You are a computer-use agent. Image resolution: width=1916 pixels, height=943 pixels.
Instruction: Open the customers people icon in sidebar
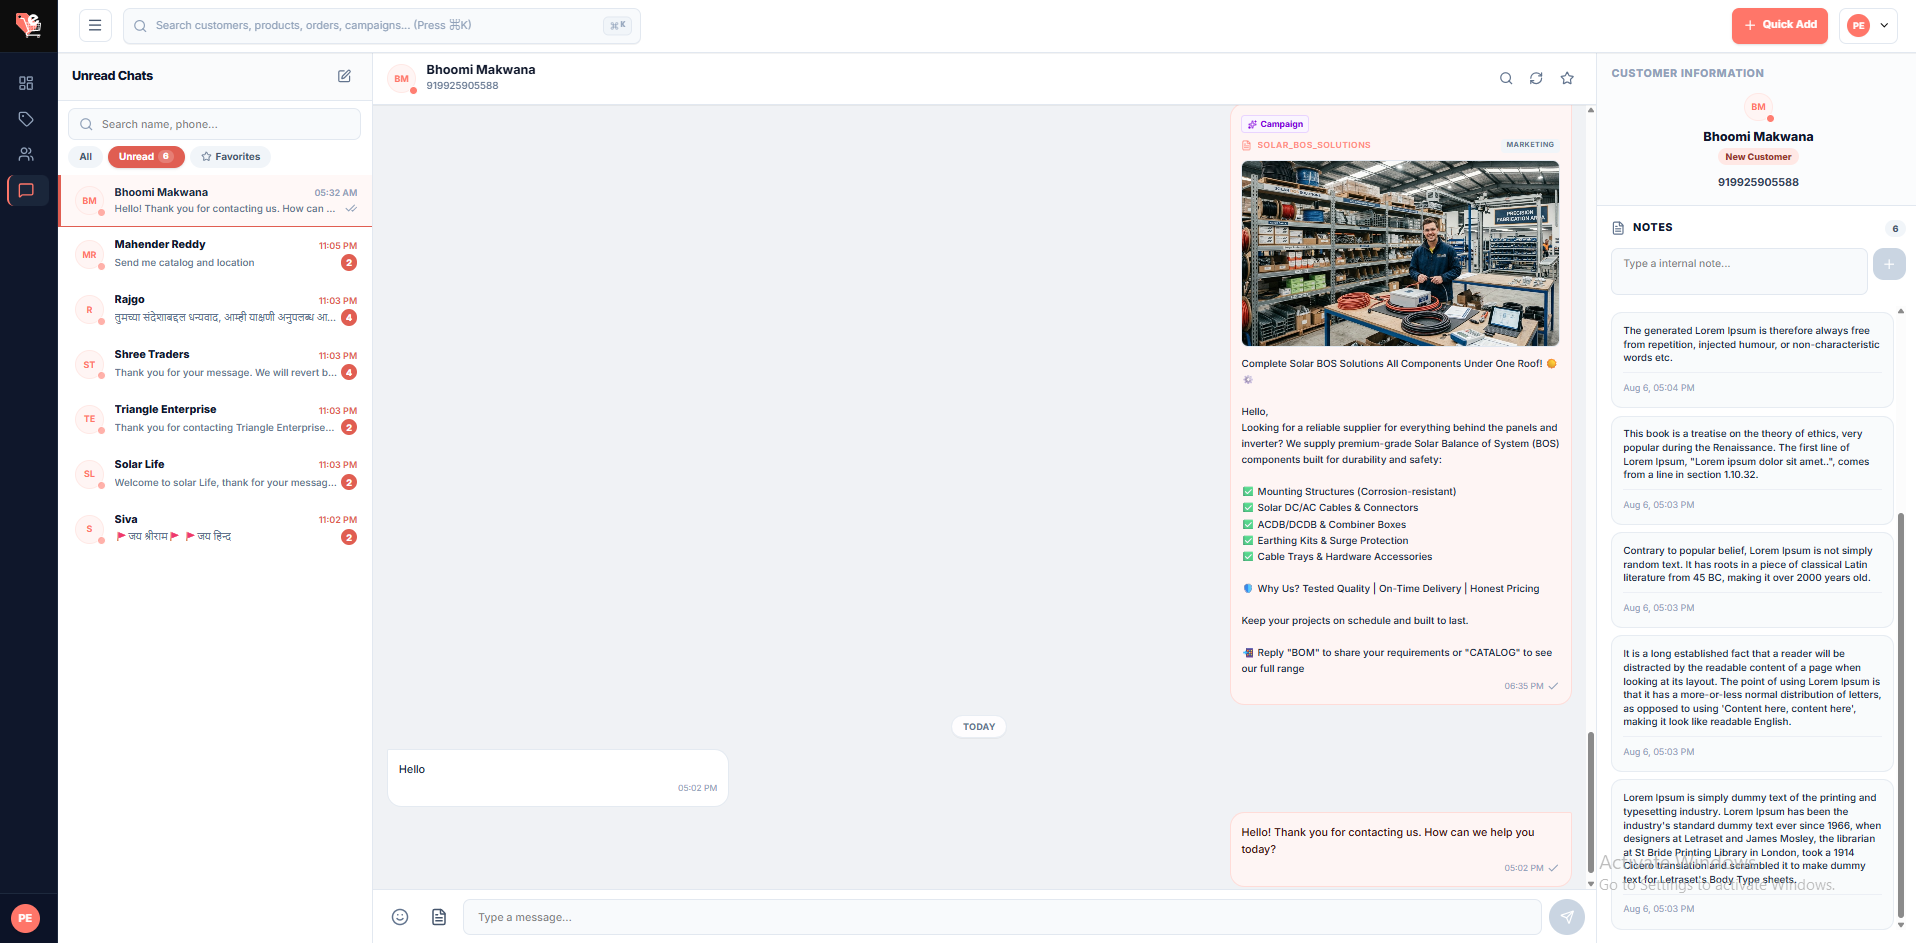pyautogui.click(x=26, y=154)
